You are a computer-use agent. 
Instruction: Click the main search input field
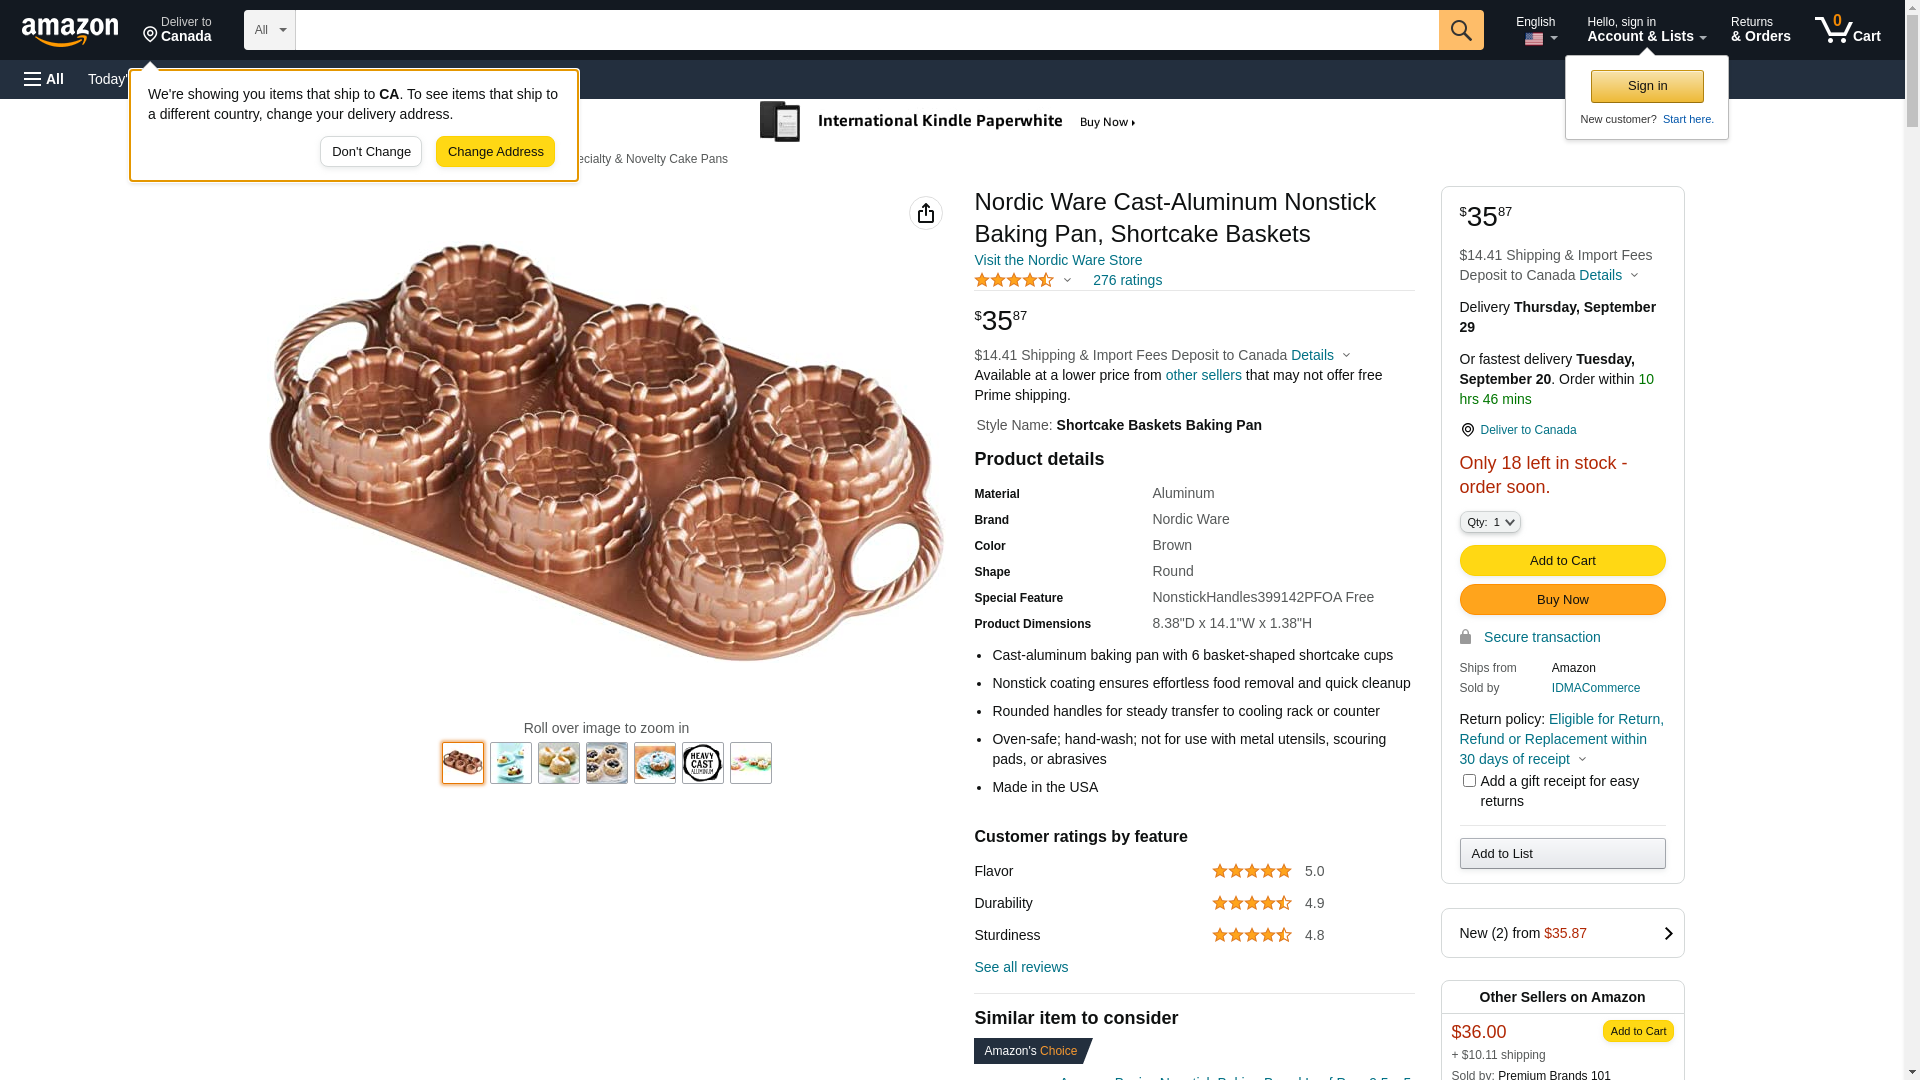click(866, 30)
